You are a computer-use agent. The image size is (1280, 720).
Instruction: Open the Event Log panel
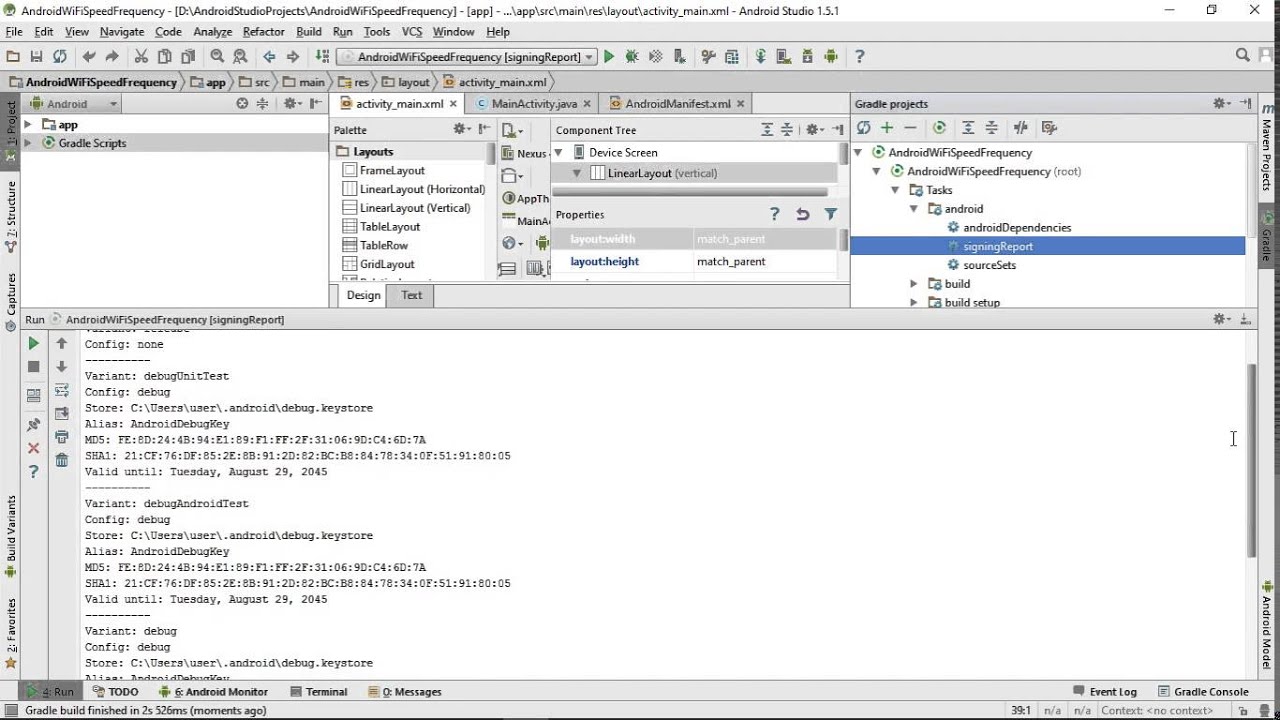[x=1104, y=692]
